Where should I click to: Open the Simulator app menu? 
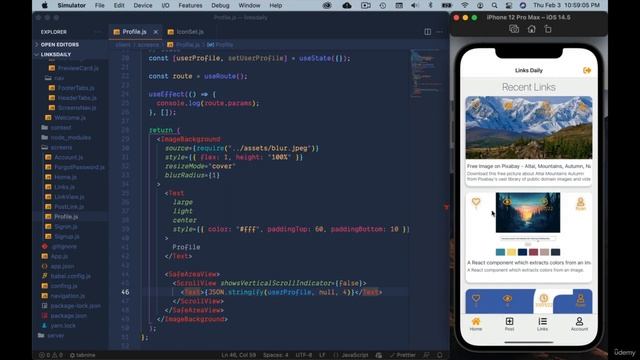click(x=71, y=5)
